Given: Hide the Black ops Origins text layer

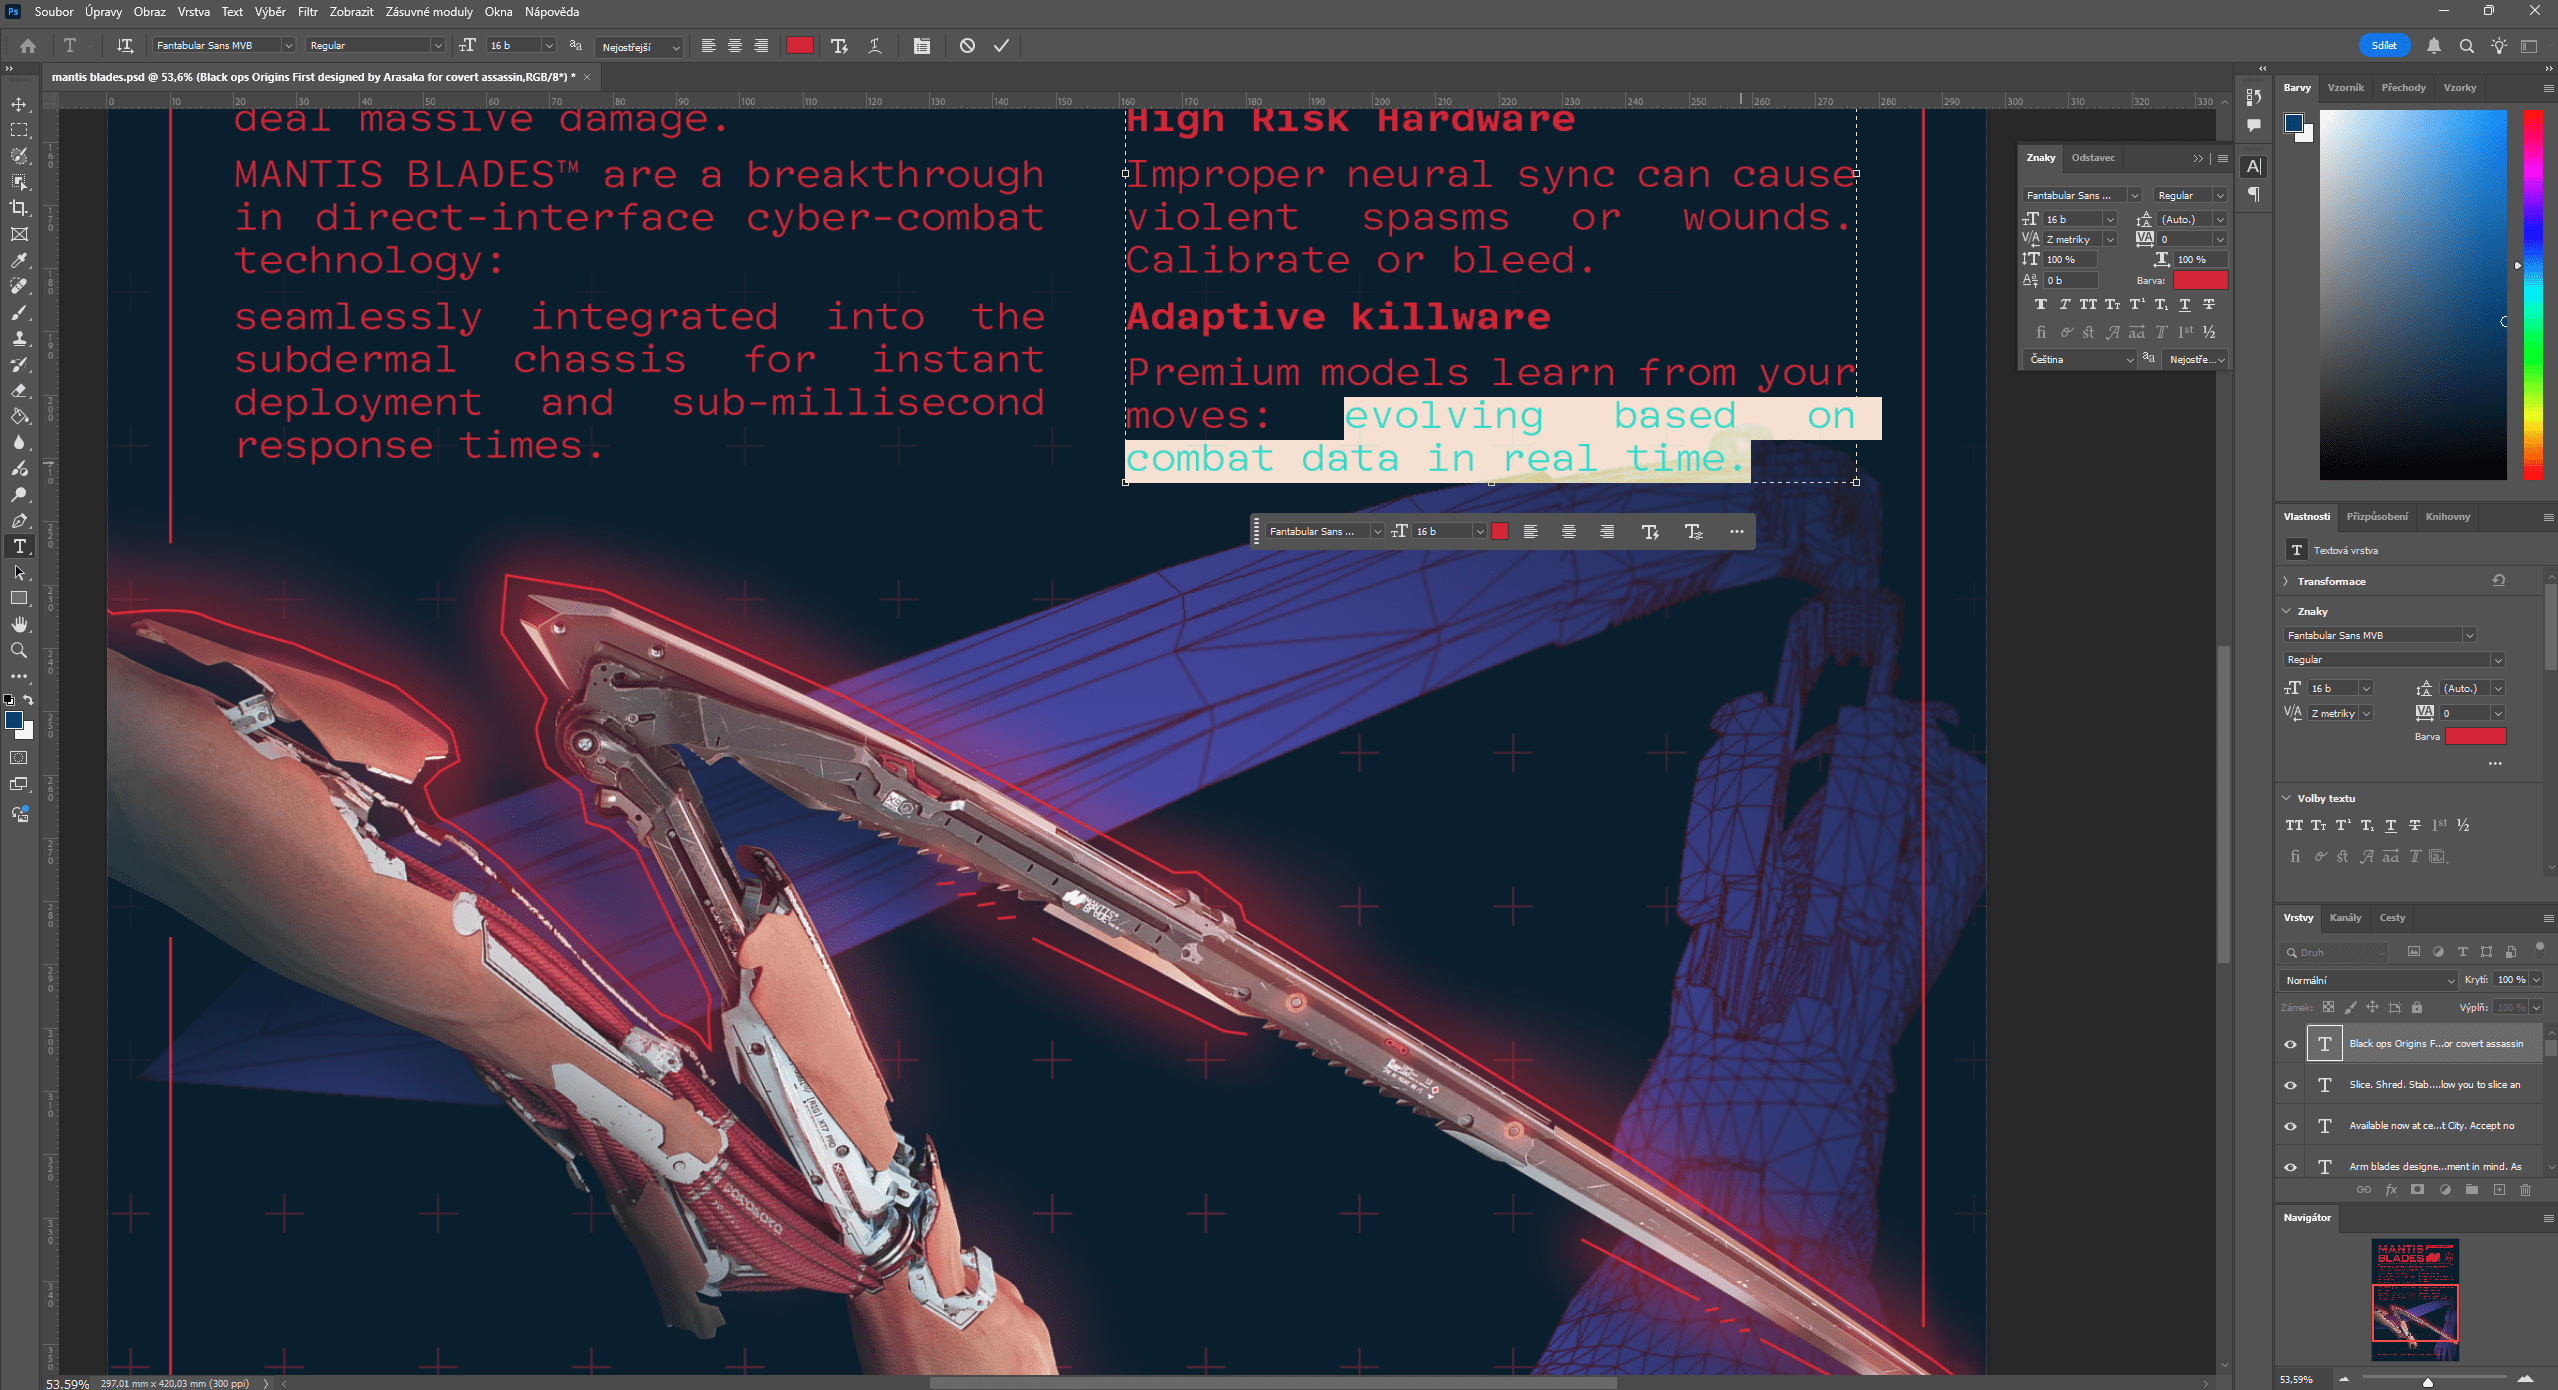Looking at the screenshot, I should [2291, 1044].
